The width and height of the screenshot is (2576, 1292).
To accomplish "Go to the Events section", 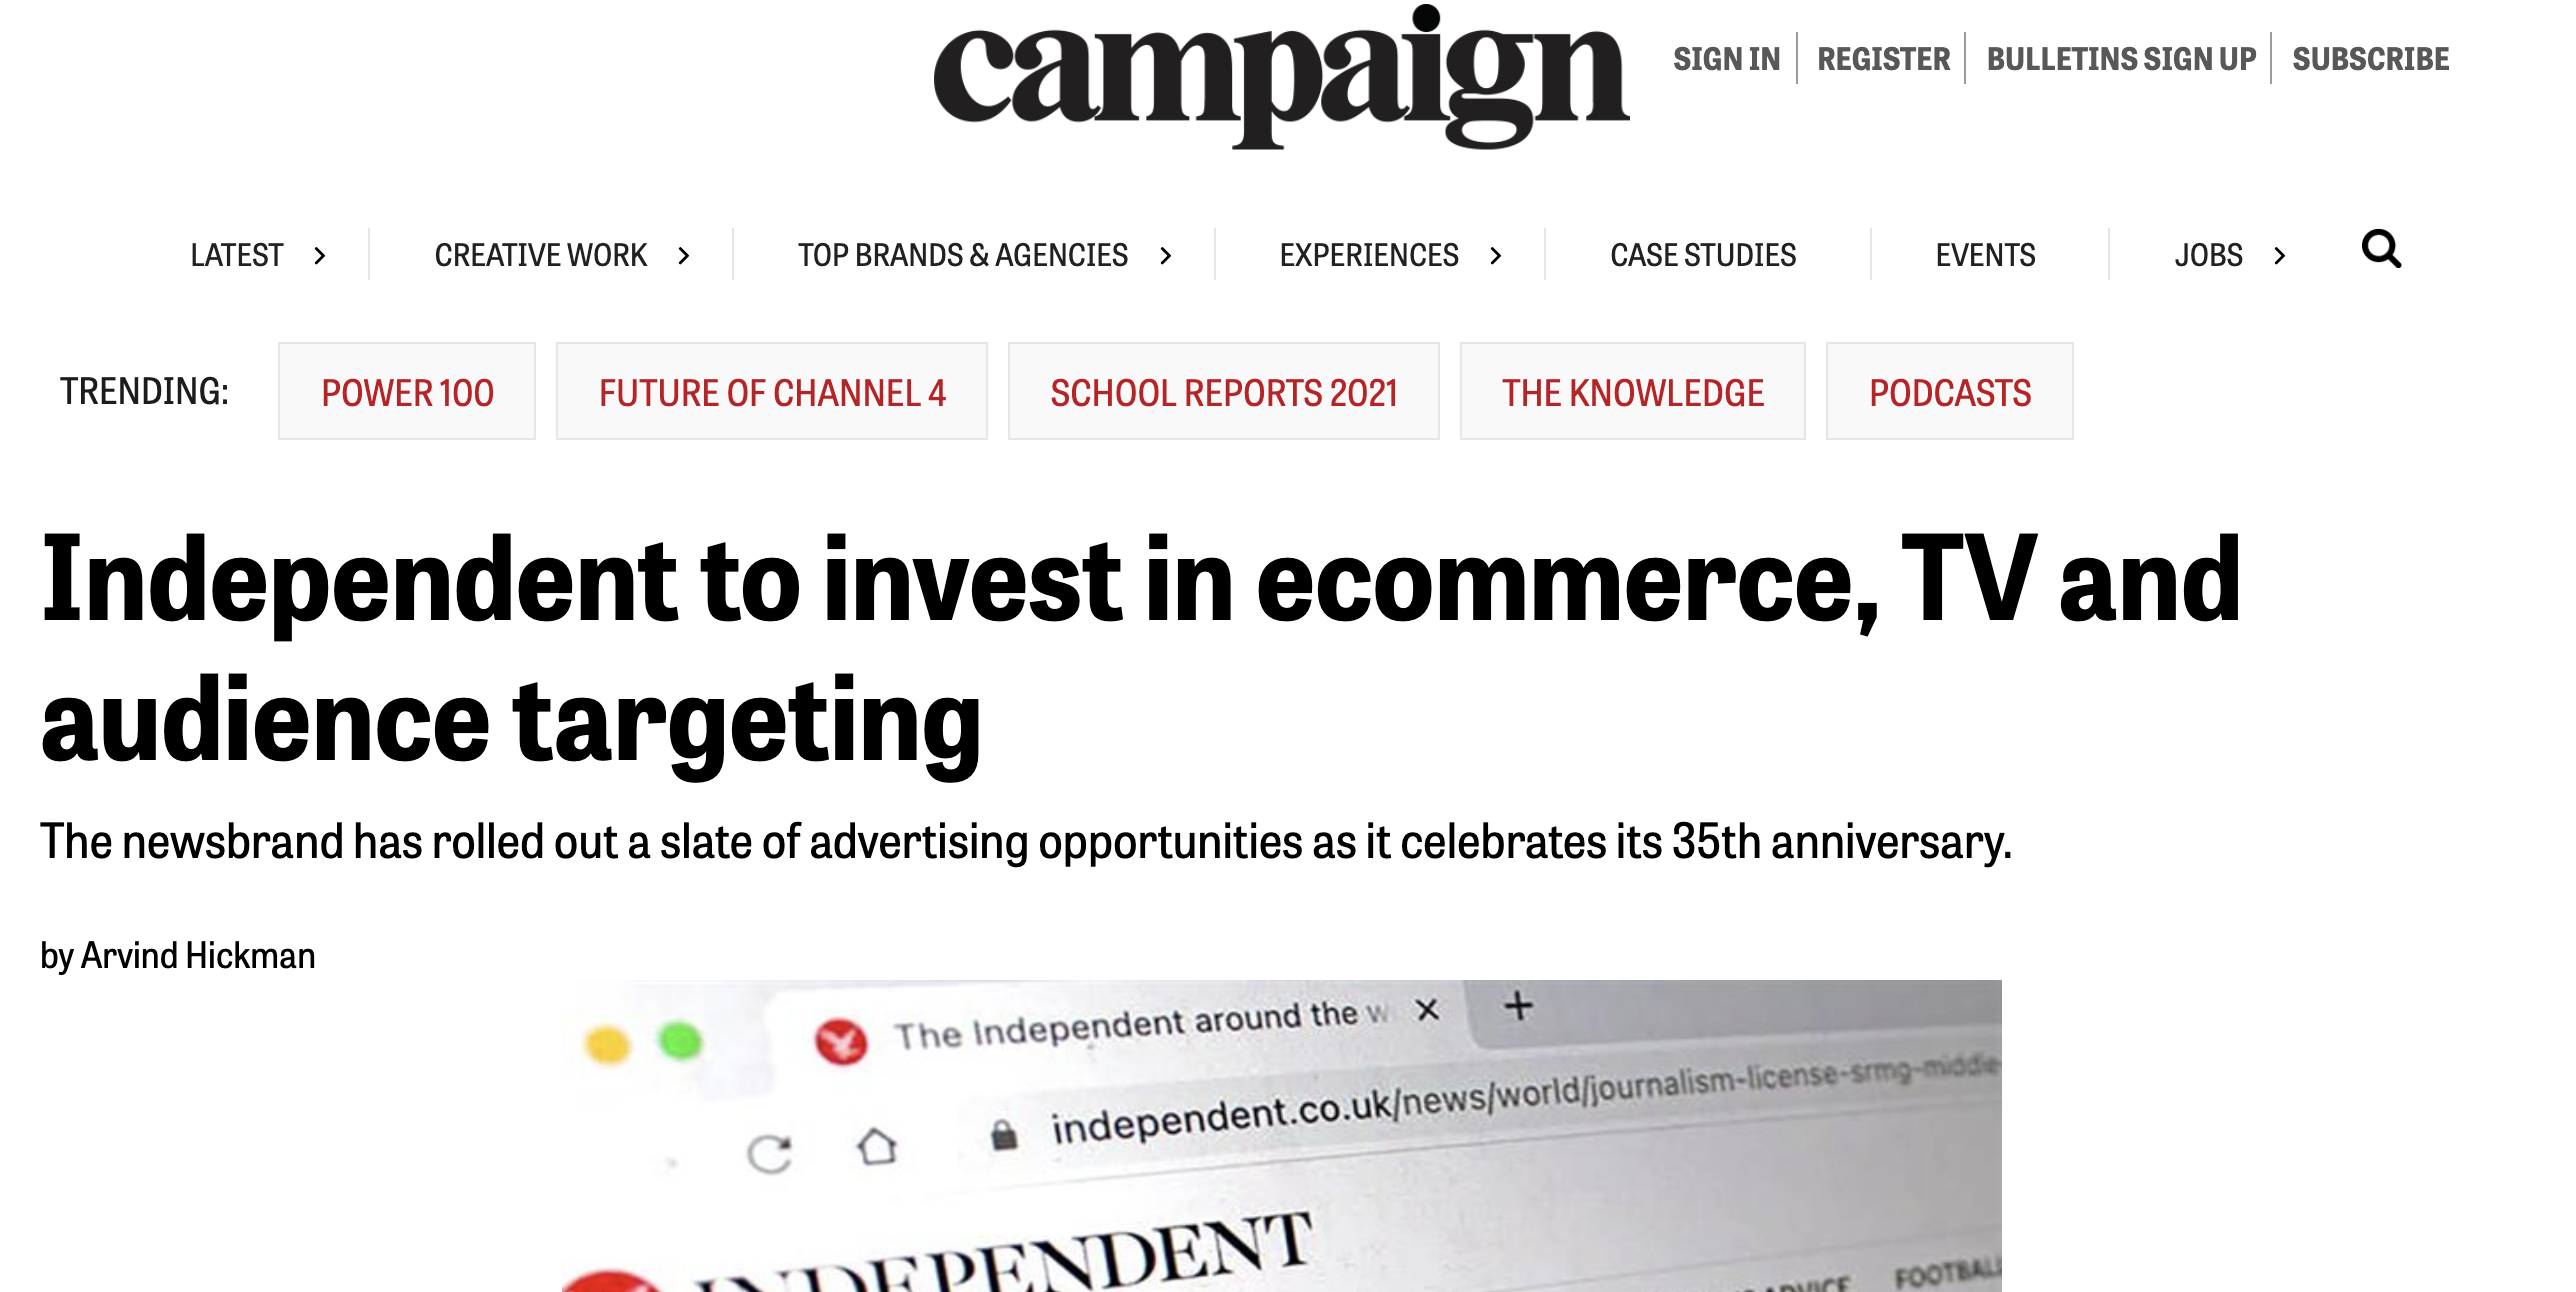I will pyautogui.click(x=1985, y=256).
